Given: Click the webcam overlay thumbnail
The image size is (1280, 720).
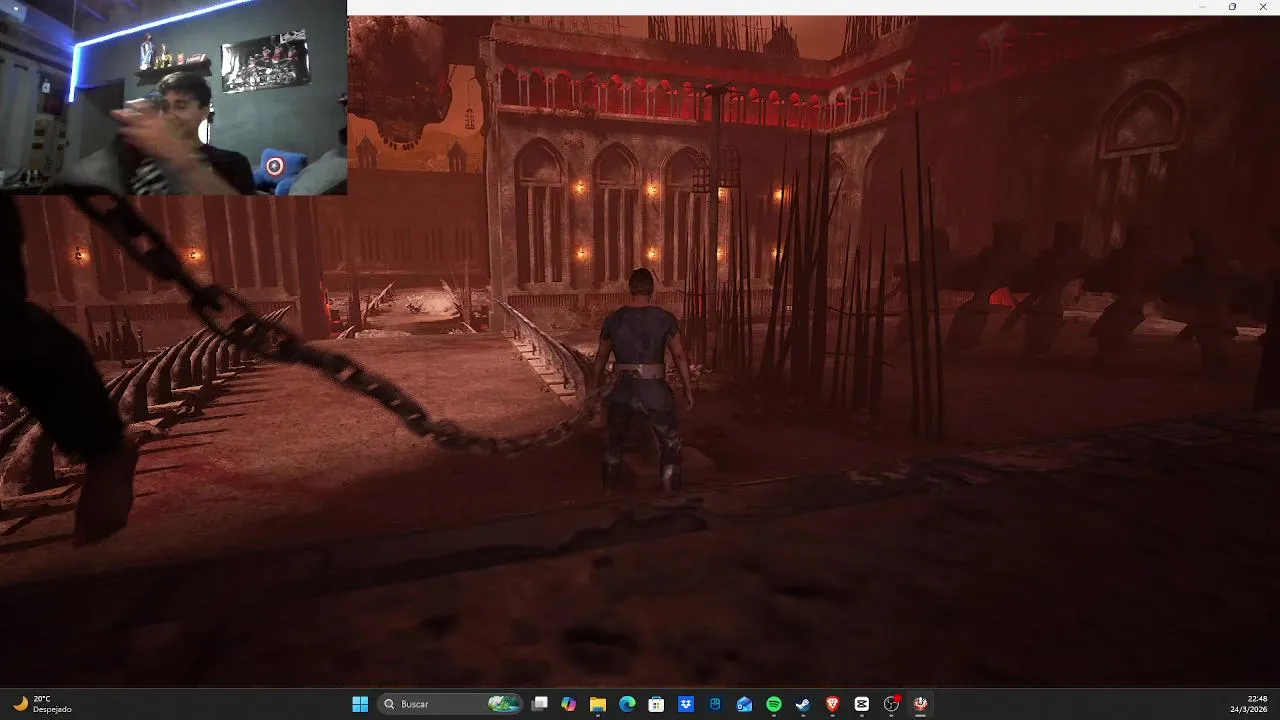Looking at the screenshot, I should pyautogui.click(x=173, y=97).
